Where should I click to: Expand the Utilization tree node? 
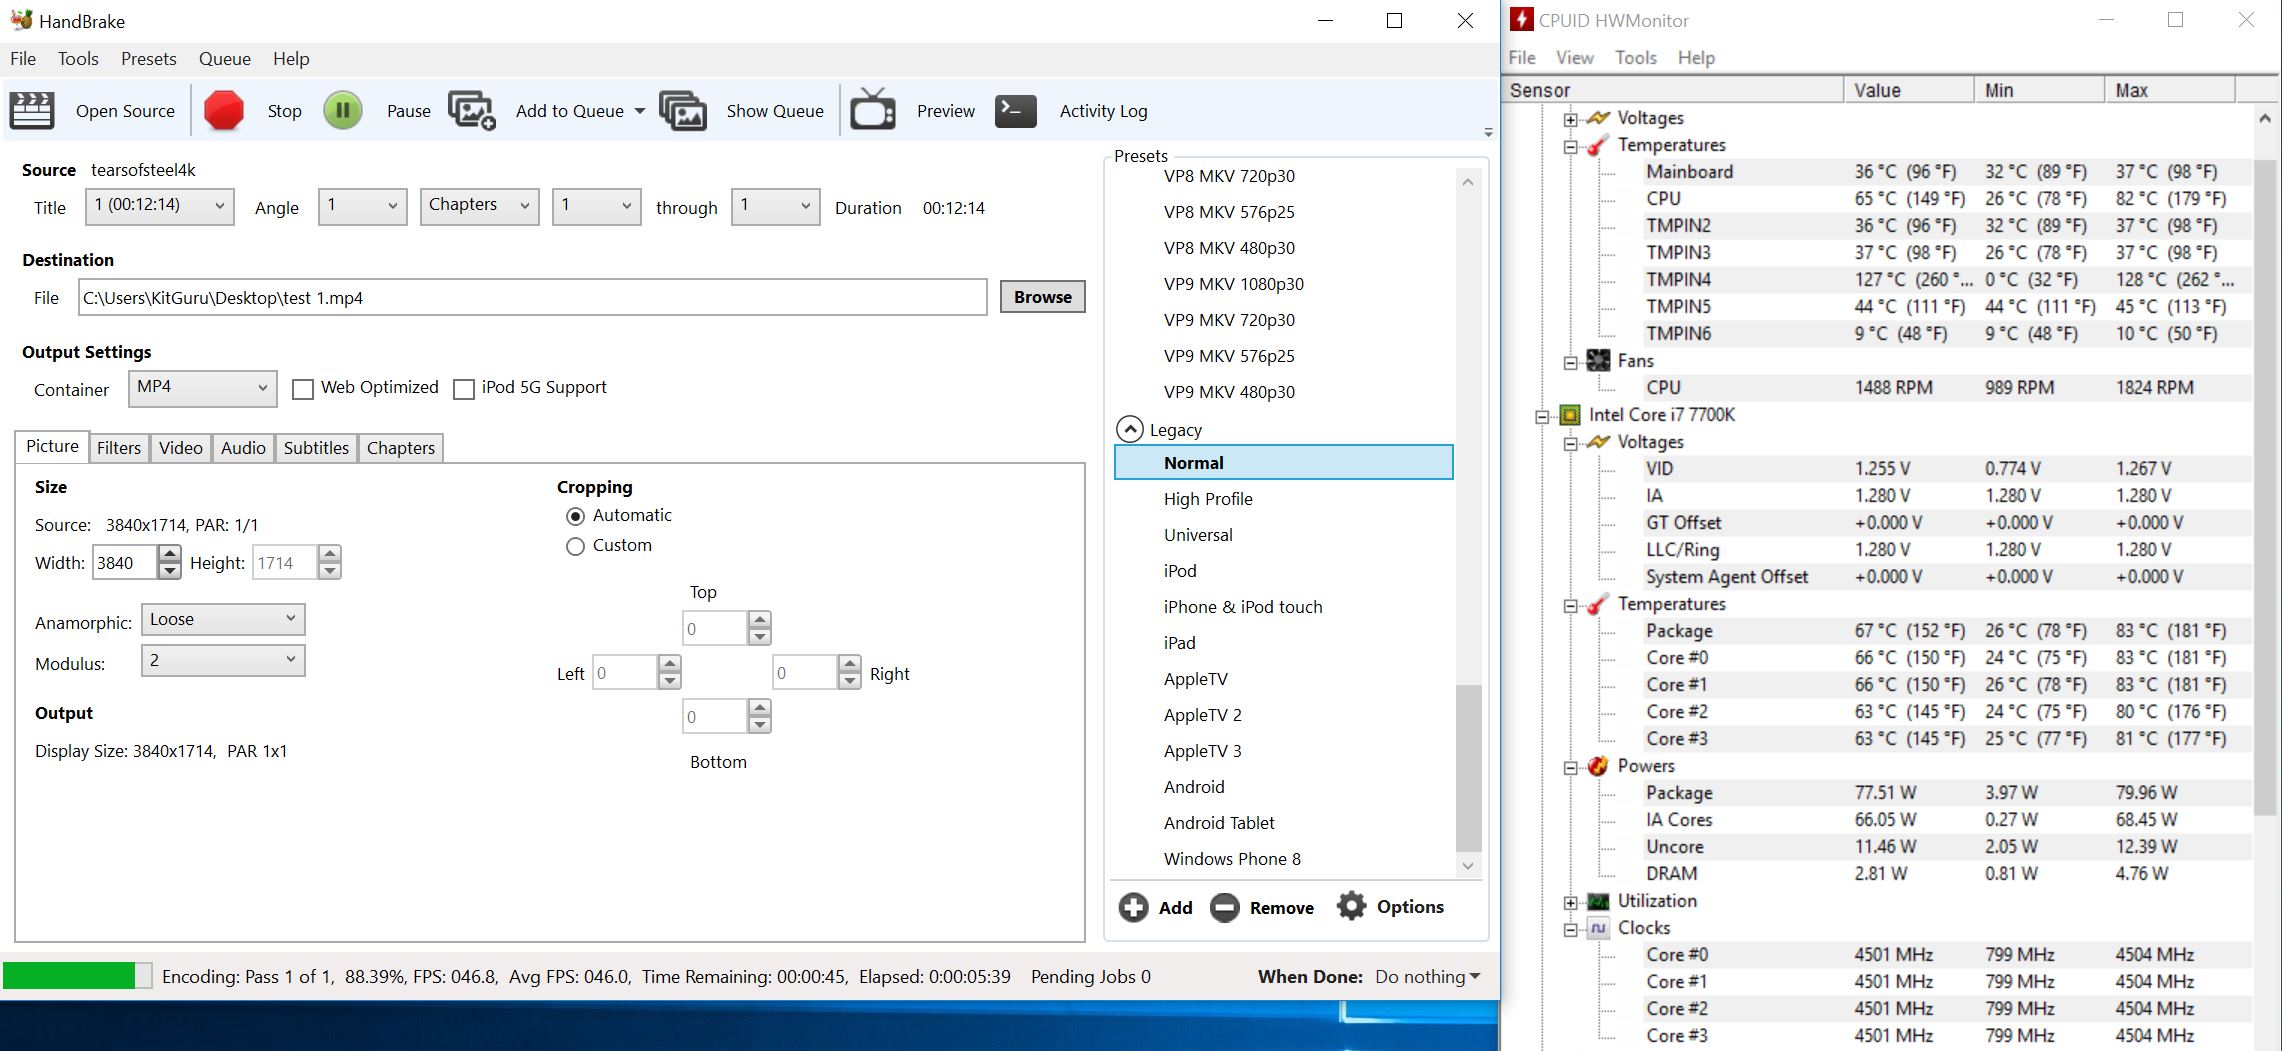1571,902
